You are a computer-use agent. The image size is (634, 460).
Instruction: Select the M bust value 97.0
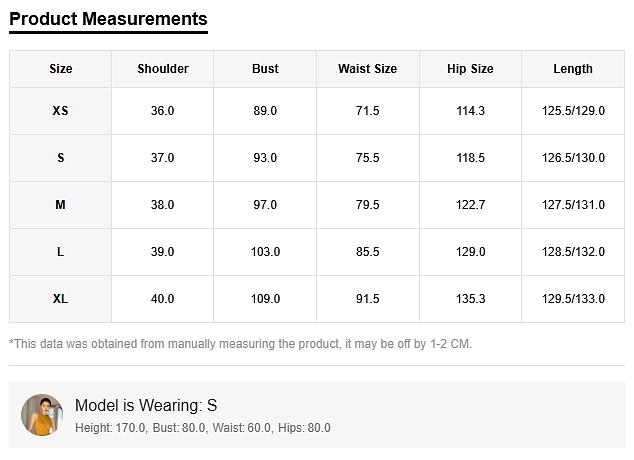265,205
